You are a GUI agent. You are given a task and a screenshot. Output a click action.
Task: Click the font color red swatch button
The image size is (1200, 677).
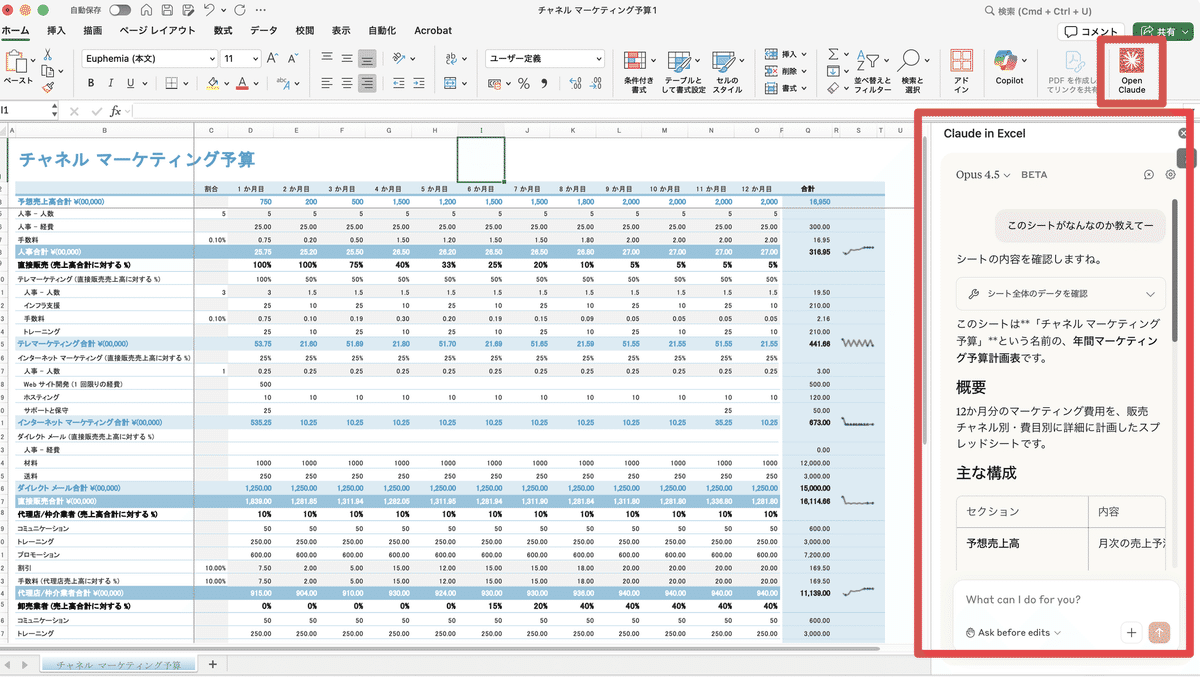[x=242, y=84]
